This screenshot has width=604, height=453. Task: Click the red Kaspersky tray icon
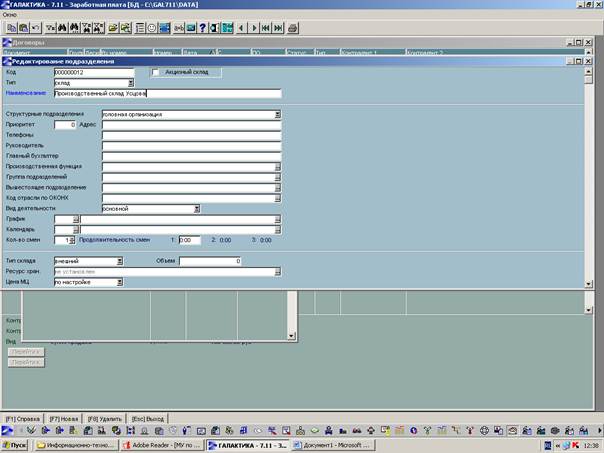coord(576,445)
